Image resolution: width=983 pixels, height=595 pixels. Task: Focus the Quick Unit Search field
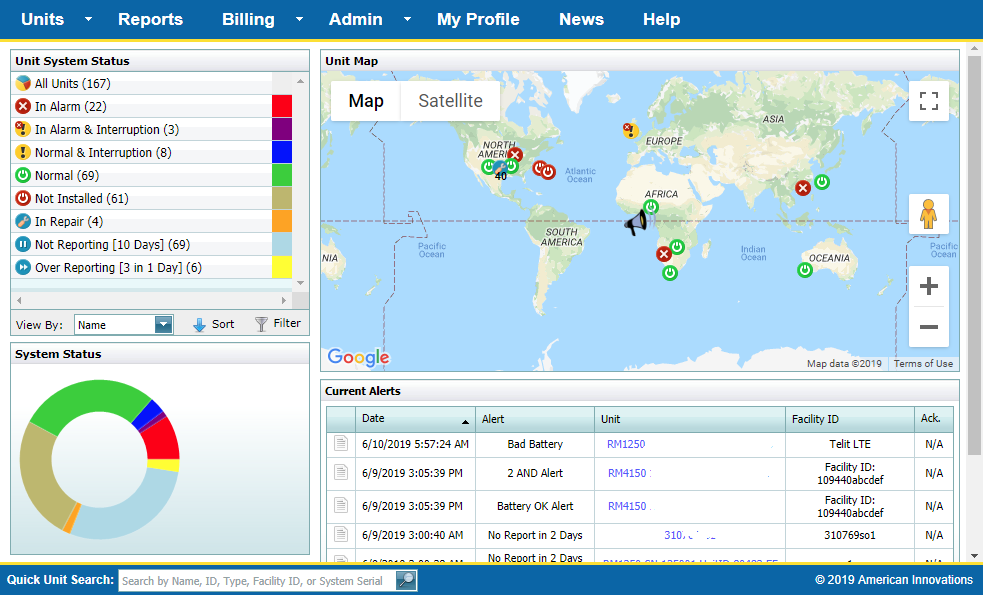pyautogui.click(x=257, y=581)
